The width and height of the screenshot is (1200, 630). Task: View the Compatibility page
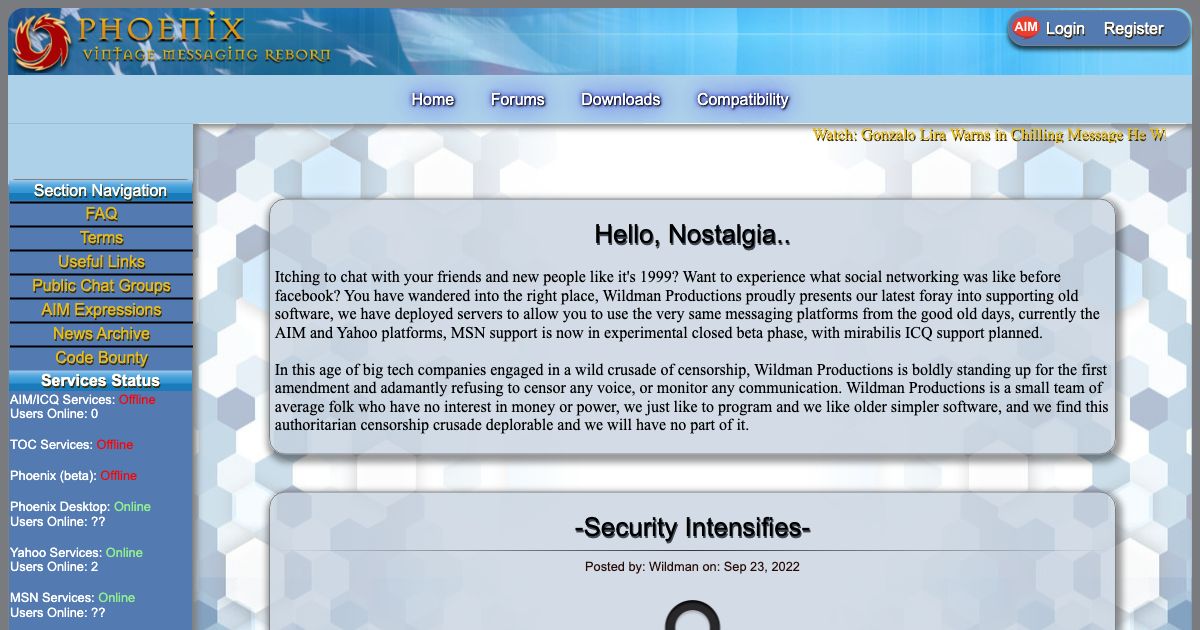pos(742,99)
